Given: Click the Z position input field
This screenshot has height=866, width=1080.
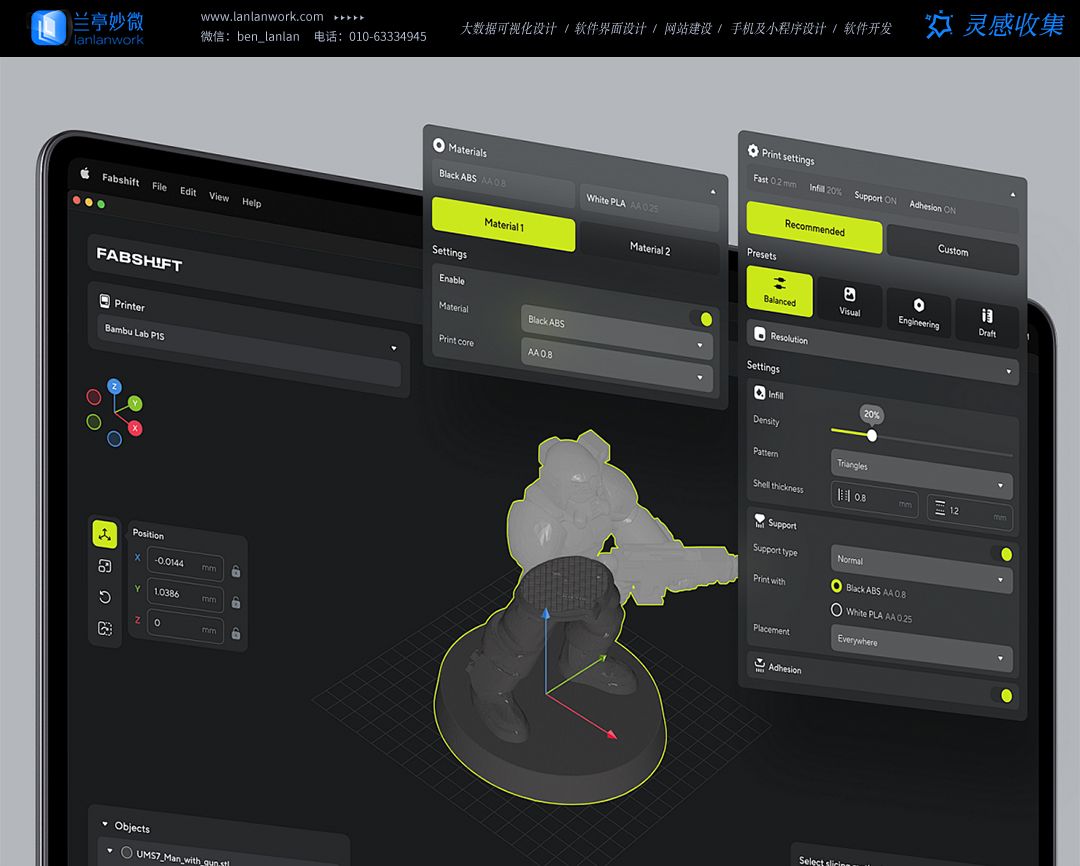Looking at the screenshot, I should (185, 626).
